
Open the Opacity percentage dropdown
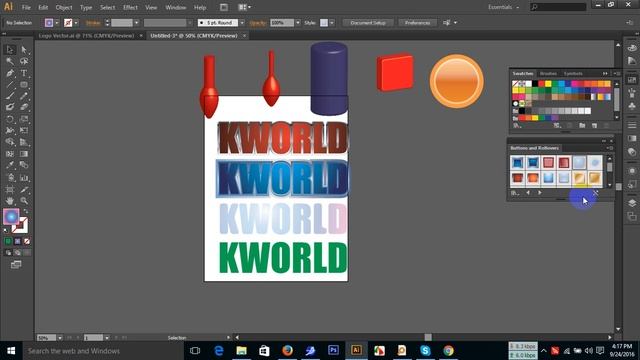[298, 23]
